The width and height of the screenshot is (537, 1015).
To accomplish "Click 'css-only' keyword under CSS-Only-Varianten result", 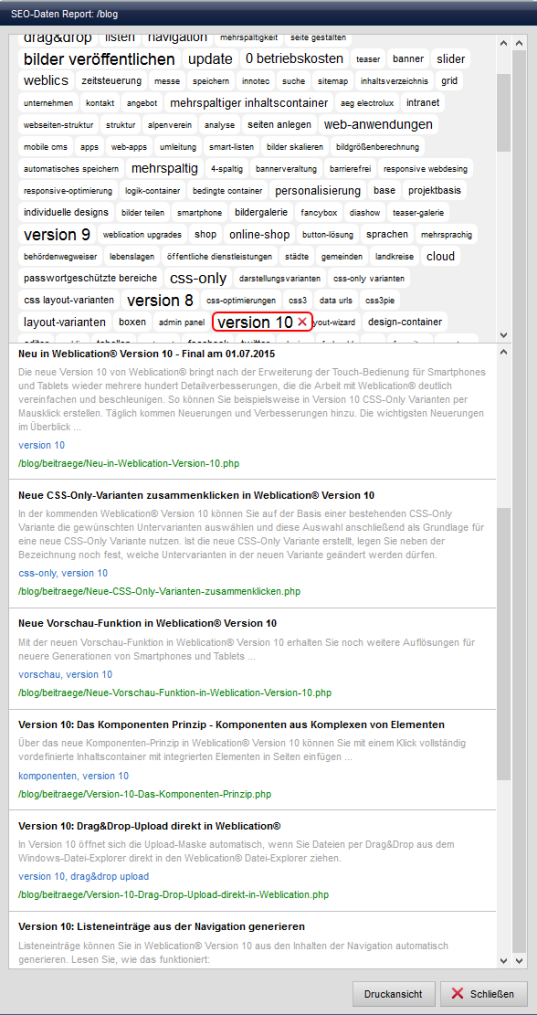I will click(x=36, y=573).
